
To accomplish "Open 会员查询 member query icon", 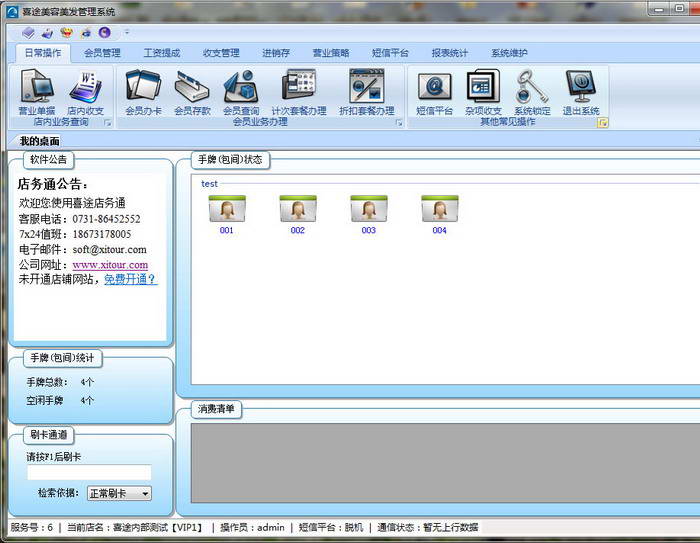I will click(241, 92).
